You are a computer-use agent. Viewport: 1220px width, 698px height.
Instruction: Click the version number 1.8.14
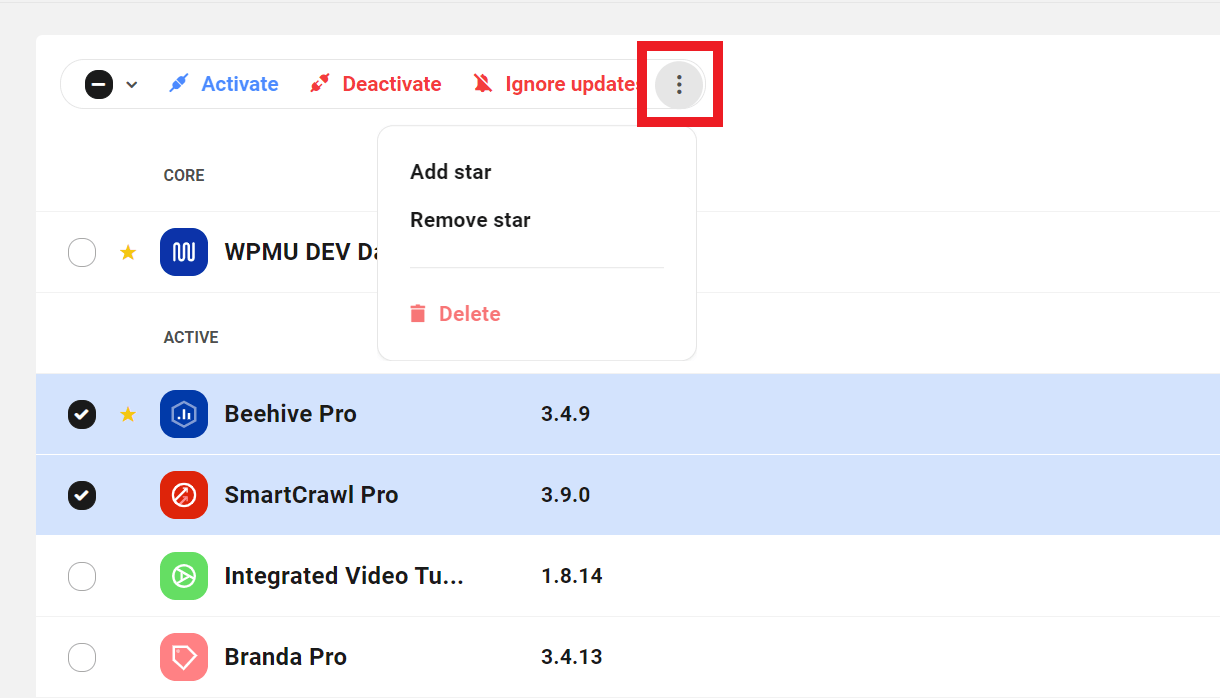[571, 576]
